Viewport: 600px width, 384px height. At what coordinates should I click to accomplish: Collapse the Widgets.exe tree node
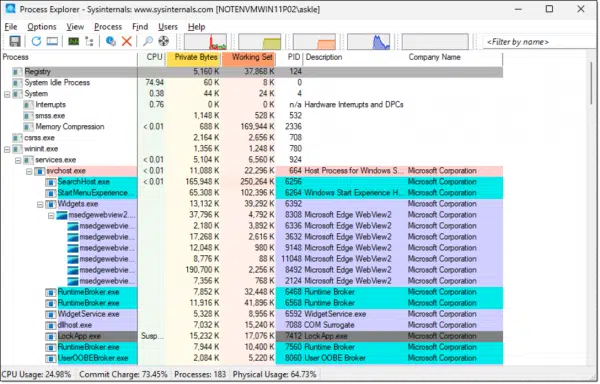[40, 205]
